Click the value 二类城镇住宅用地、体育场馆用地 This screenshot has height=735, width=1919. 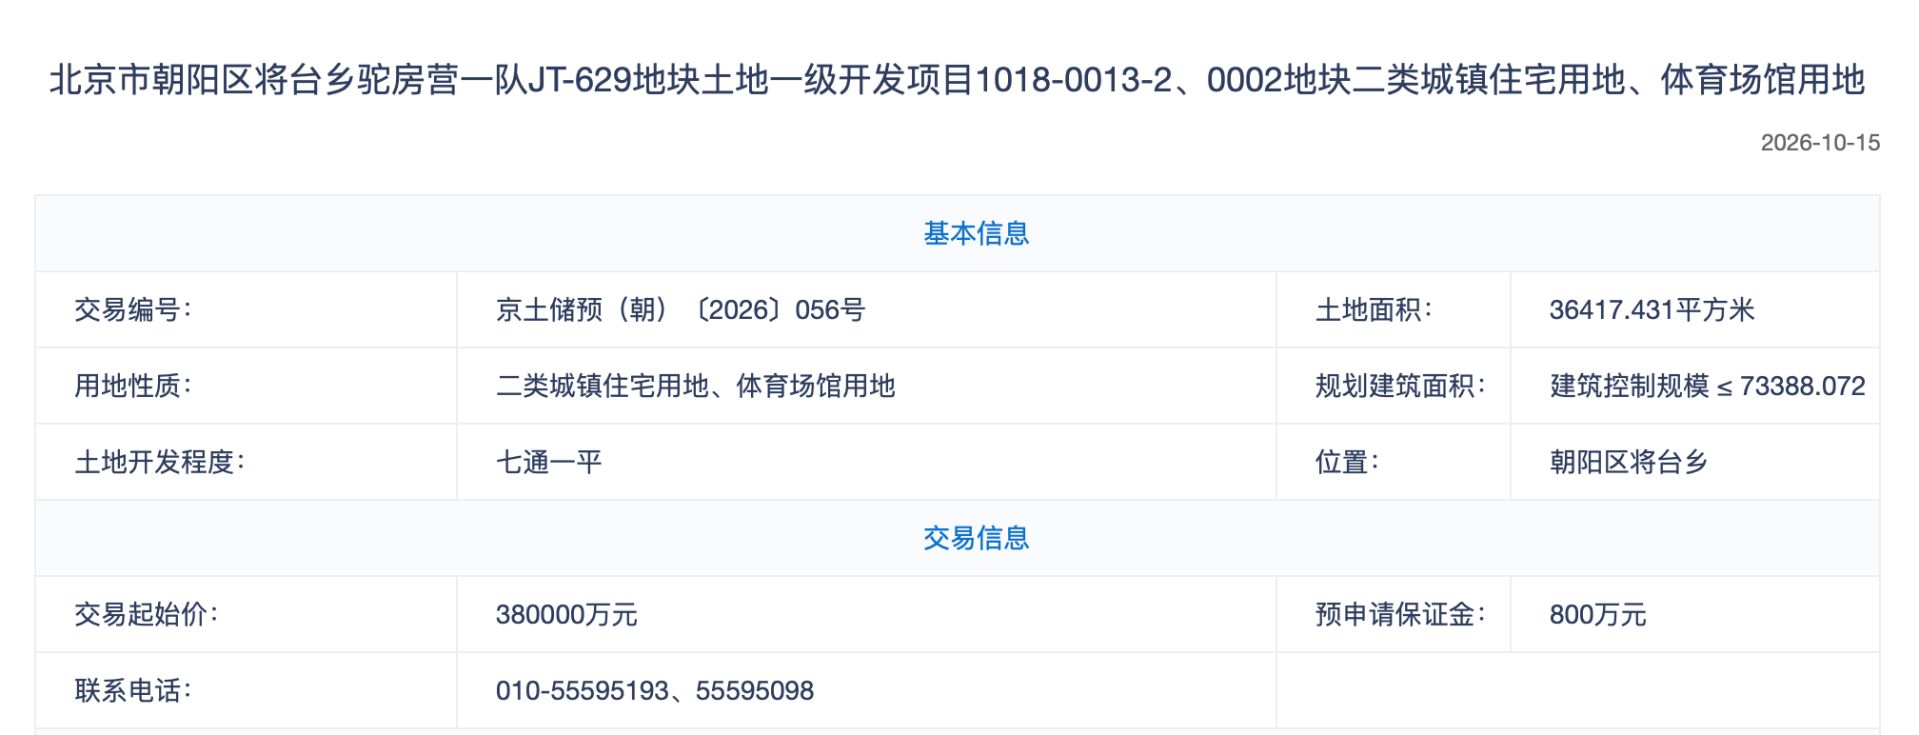695,386
